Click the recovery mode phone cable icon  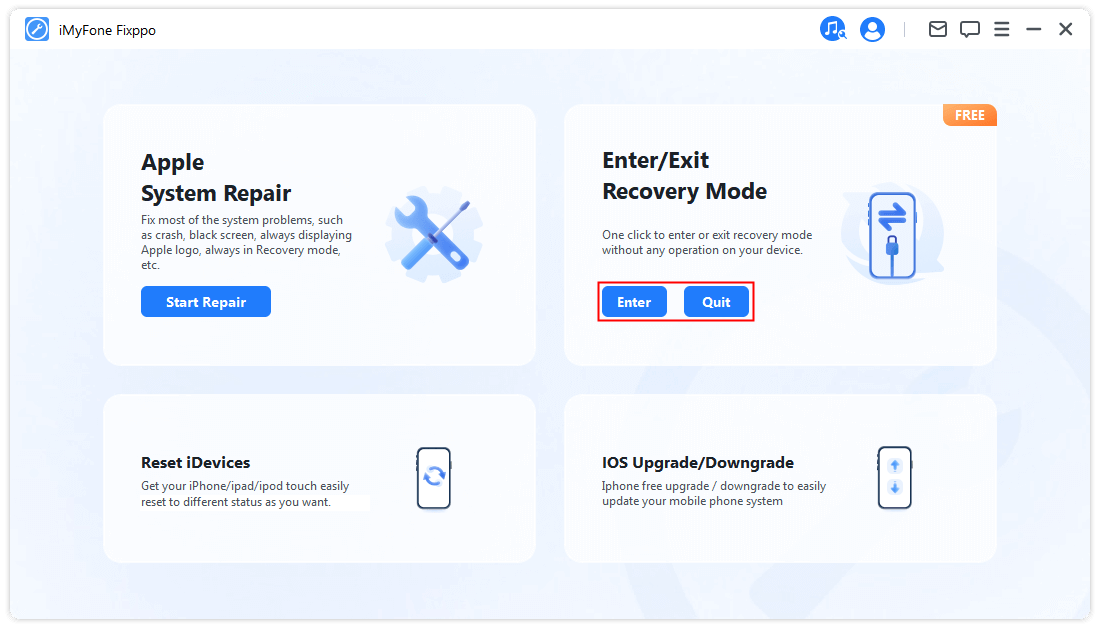pyautogui.click(x=892, y=236)
